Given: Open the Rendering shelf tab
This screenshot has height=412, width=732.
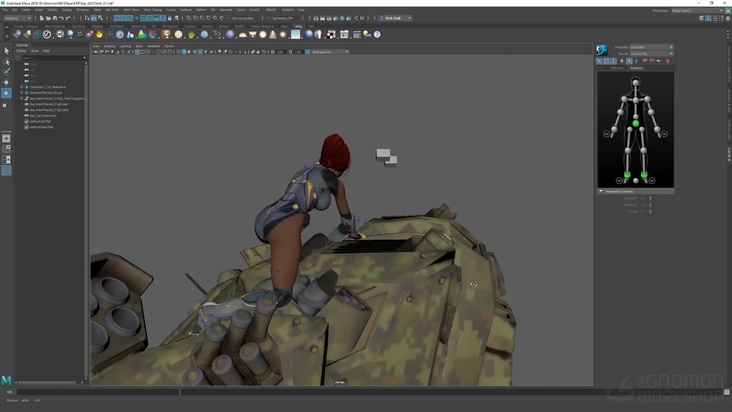Looking at the screenshot, I should [x=138, y=27].
